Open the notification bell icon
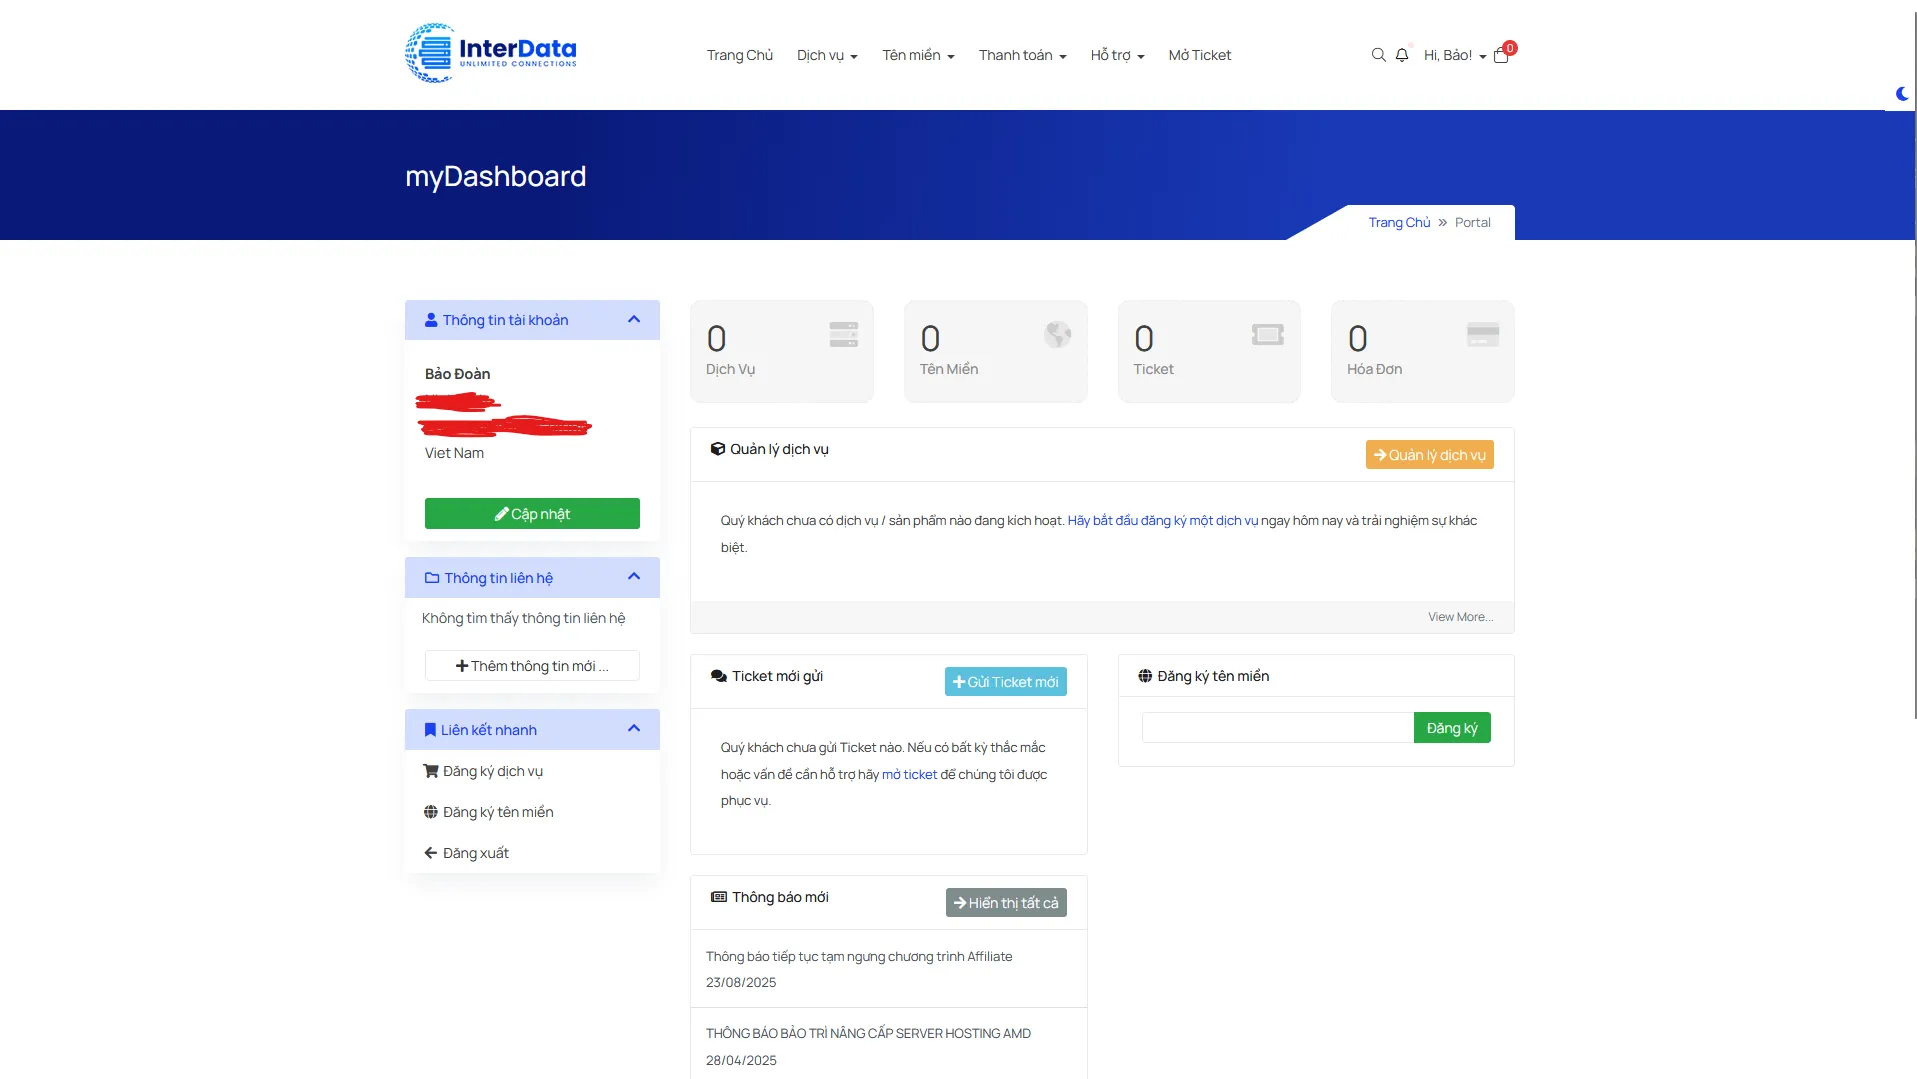The image size is (1917, 1079). (1402, 55)
